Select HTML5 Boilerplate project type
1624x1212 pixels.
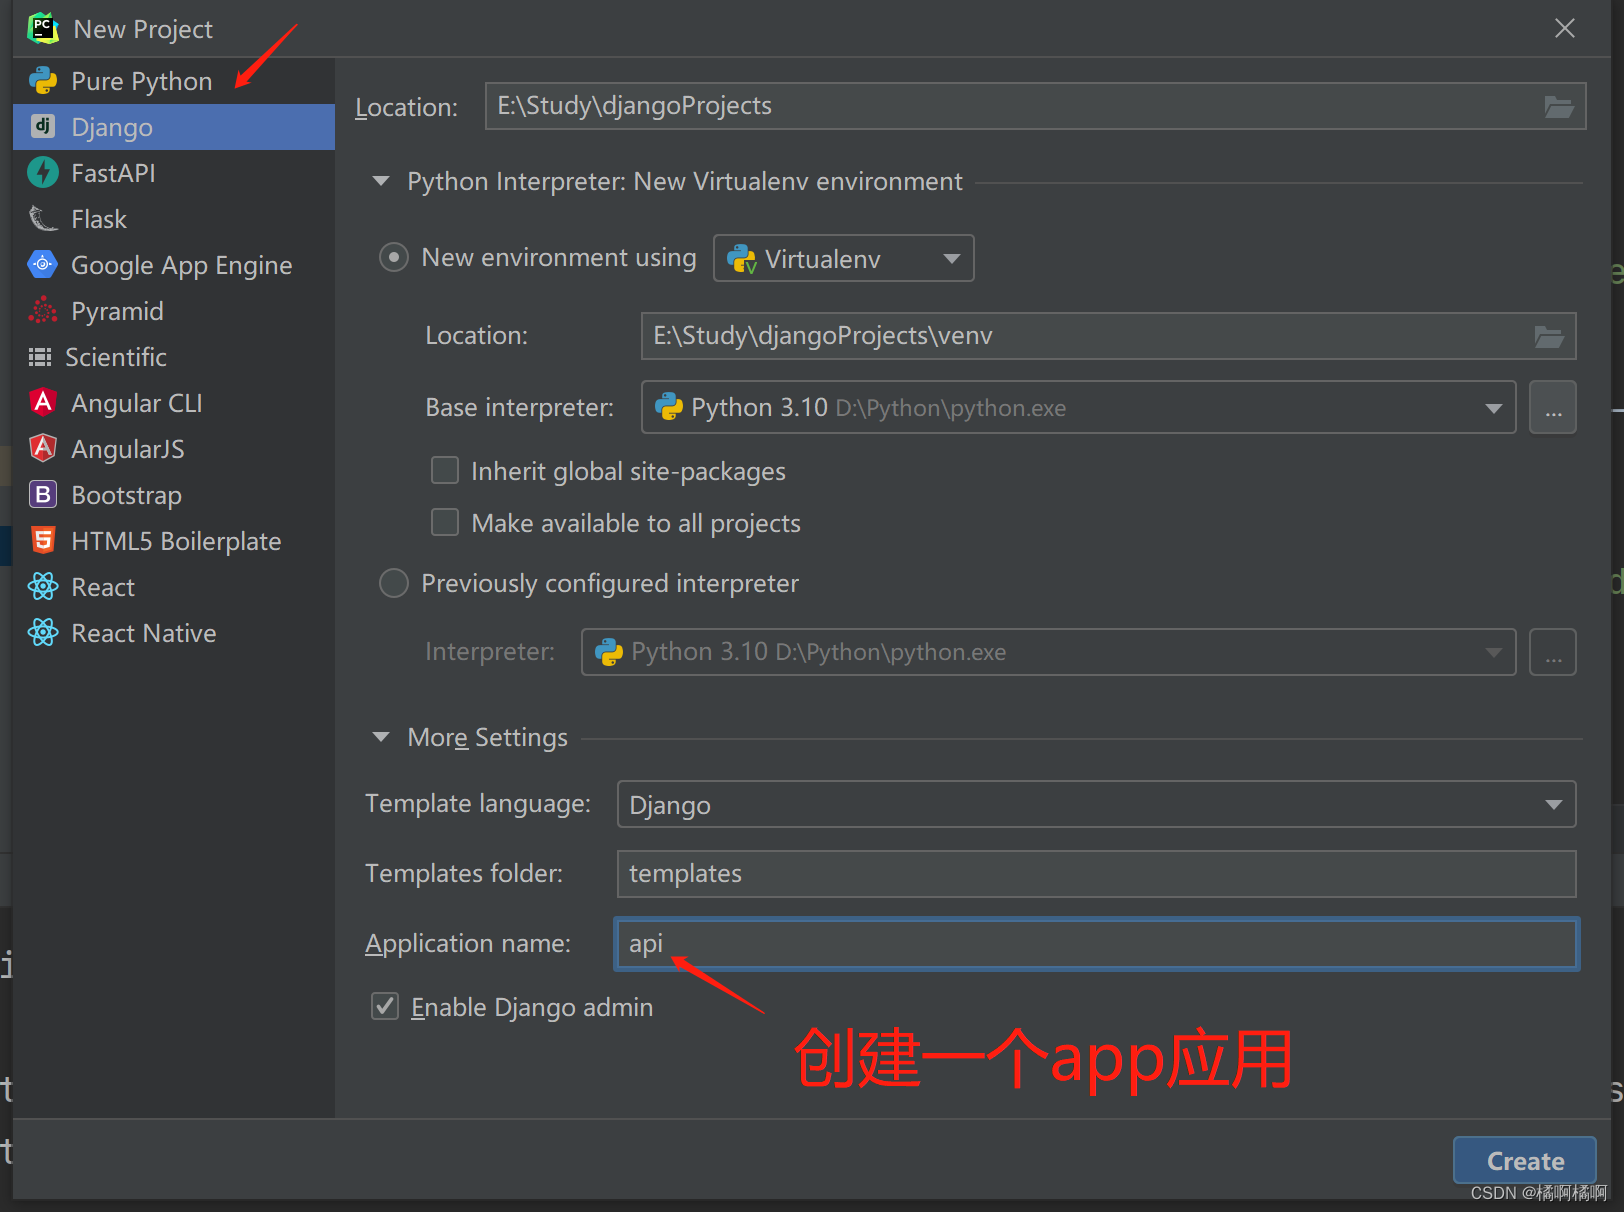pos(174,541)
